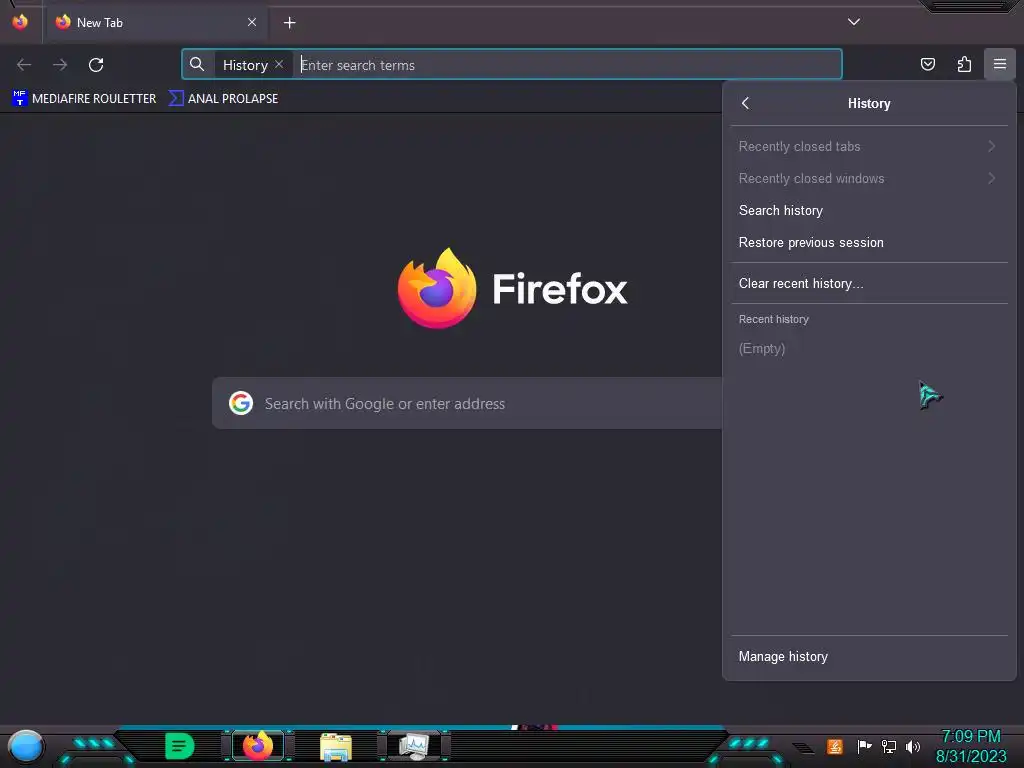
Task: Click the Recent history label
Action: coord(773,319)
